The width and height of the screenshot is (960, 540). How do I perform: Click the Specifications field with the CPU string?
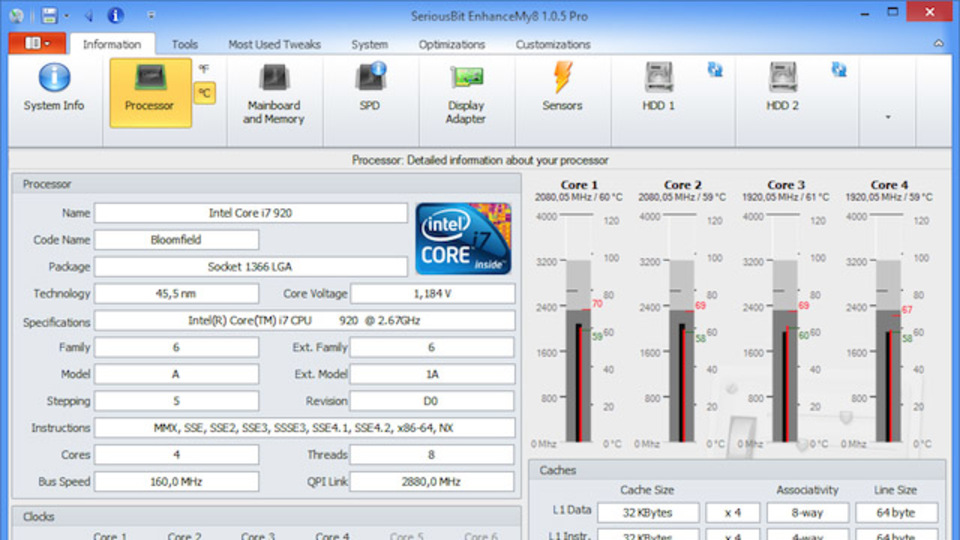click(304, 320)
